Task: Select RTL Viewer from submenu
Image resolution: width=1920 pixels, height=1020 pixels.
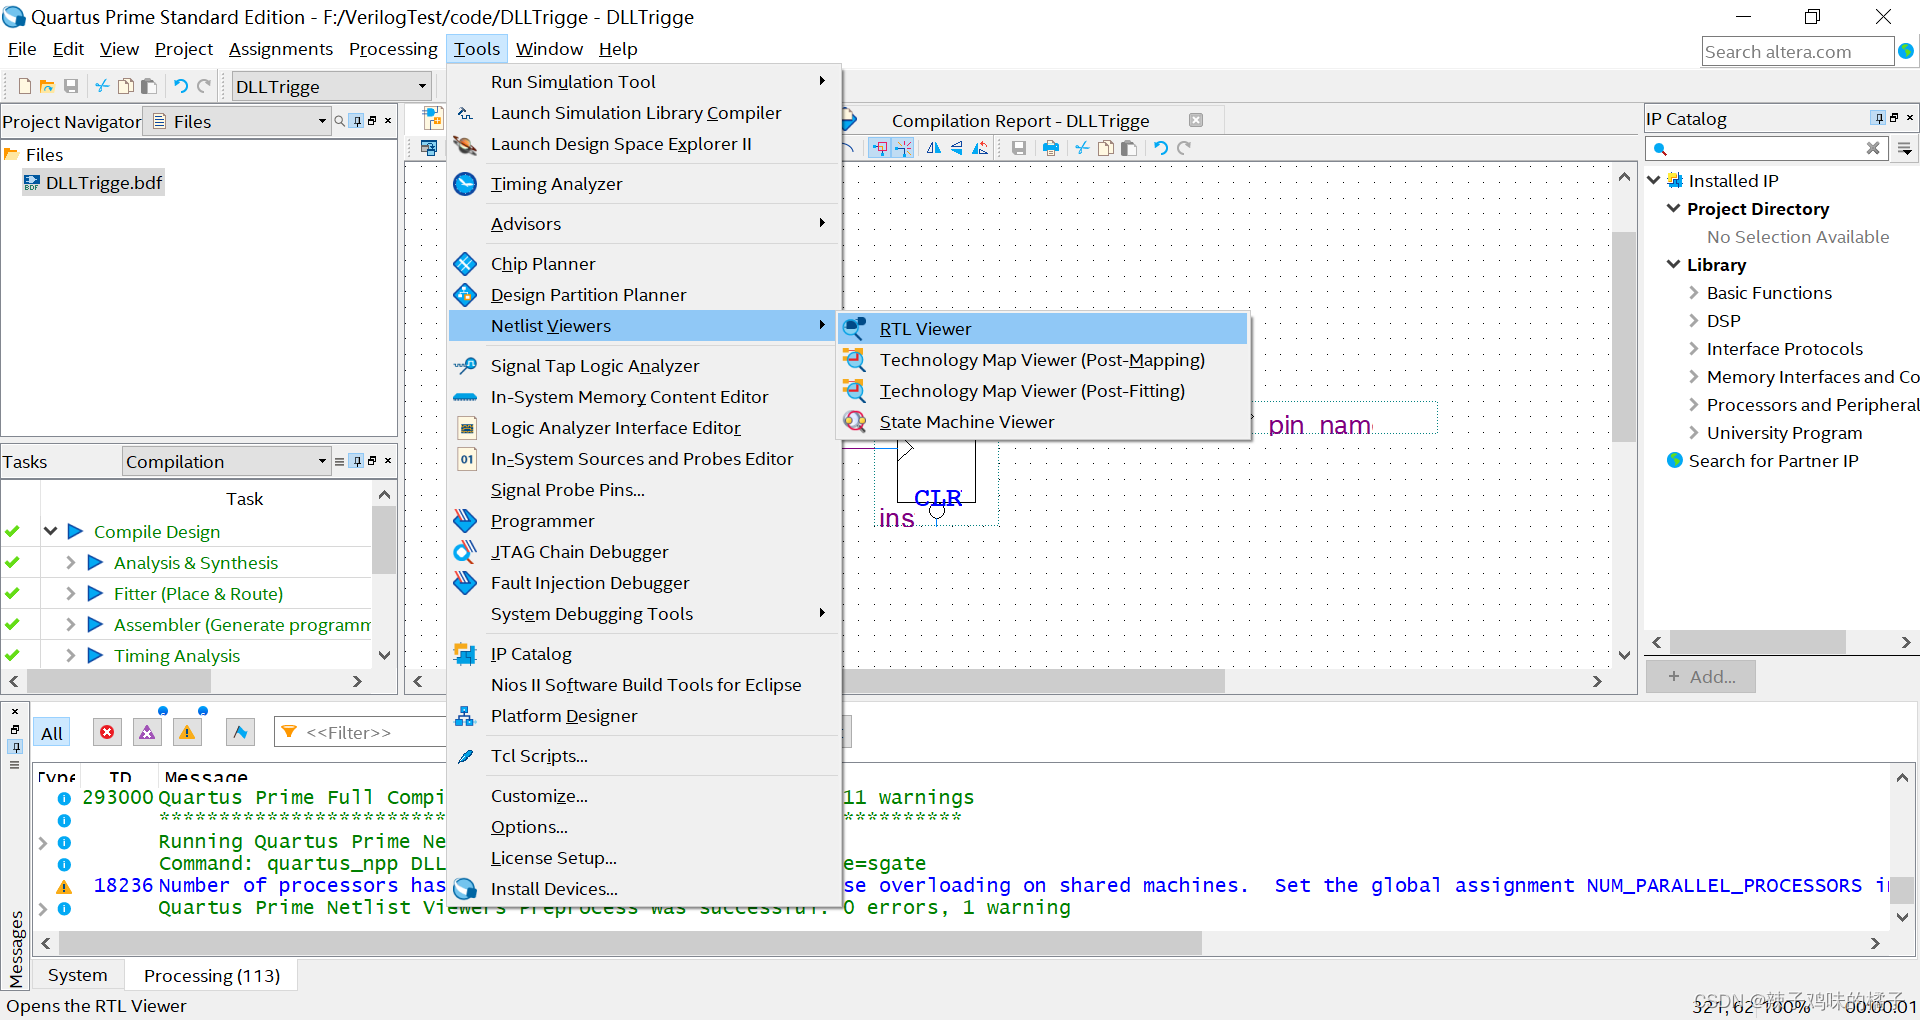Action: tap(1043, 328)
